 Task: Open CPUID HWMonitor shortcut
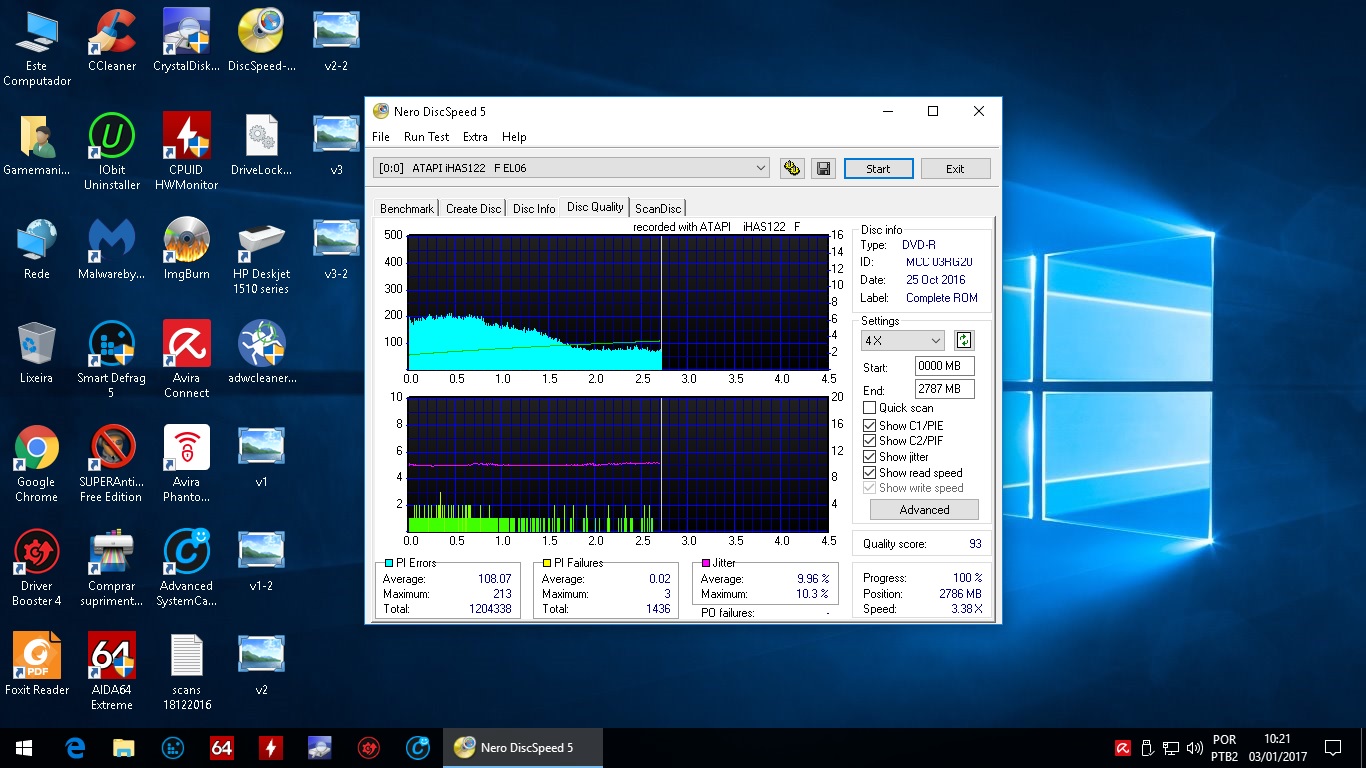[x=186, y=152]
